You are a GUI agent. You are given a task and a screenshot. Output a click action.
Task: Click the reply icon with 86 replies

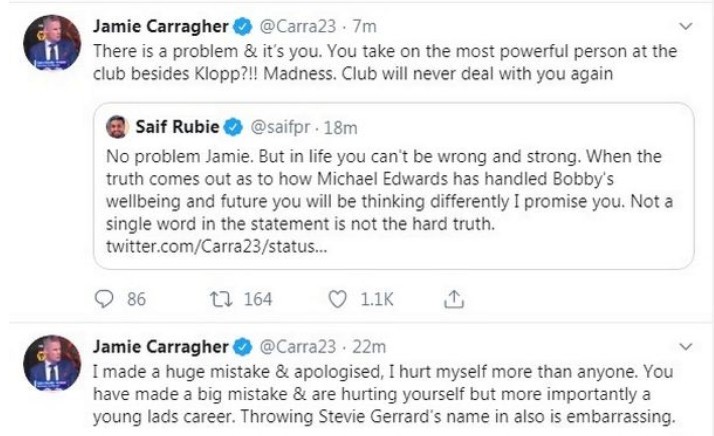106,299
